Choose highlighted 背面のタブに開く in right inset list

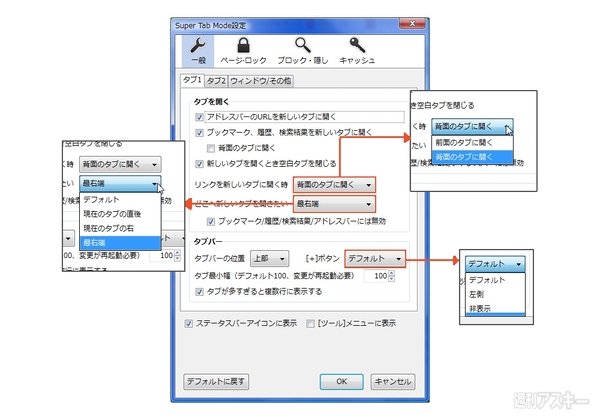(x=472, y=157)
